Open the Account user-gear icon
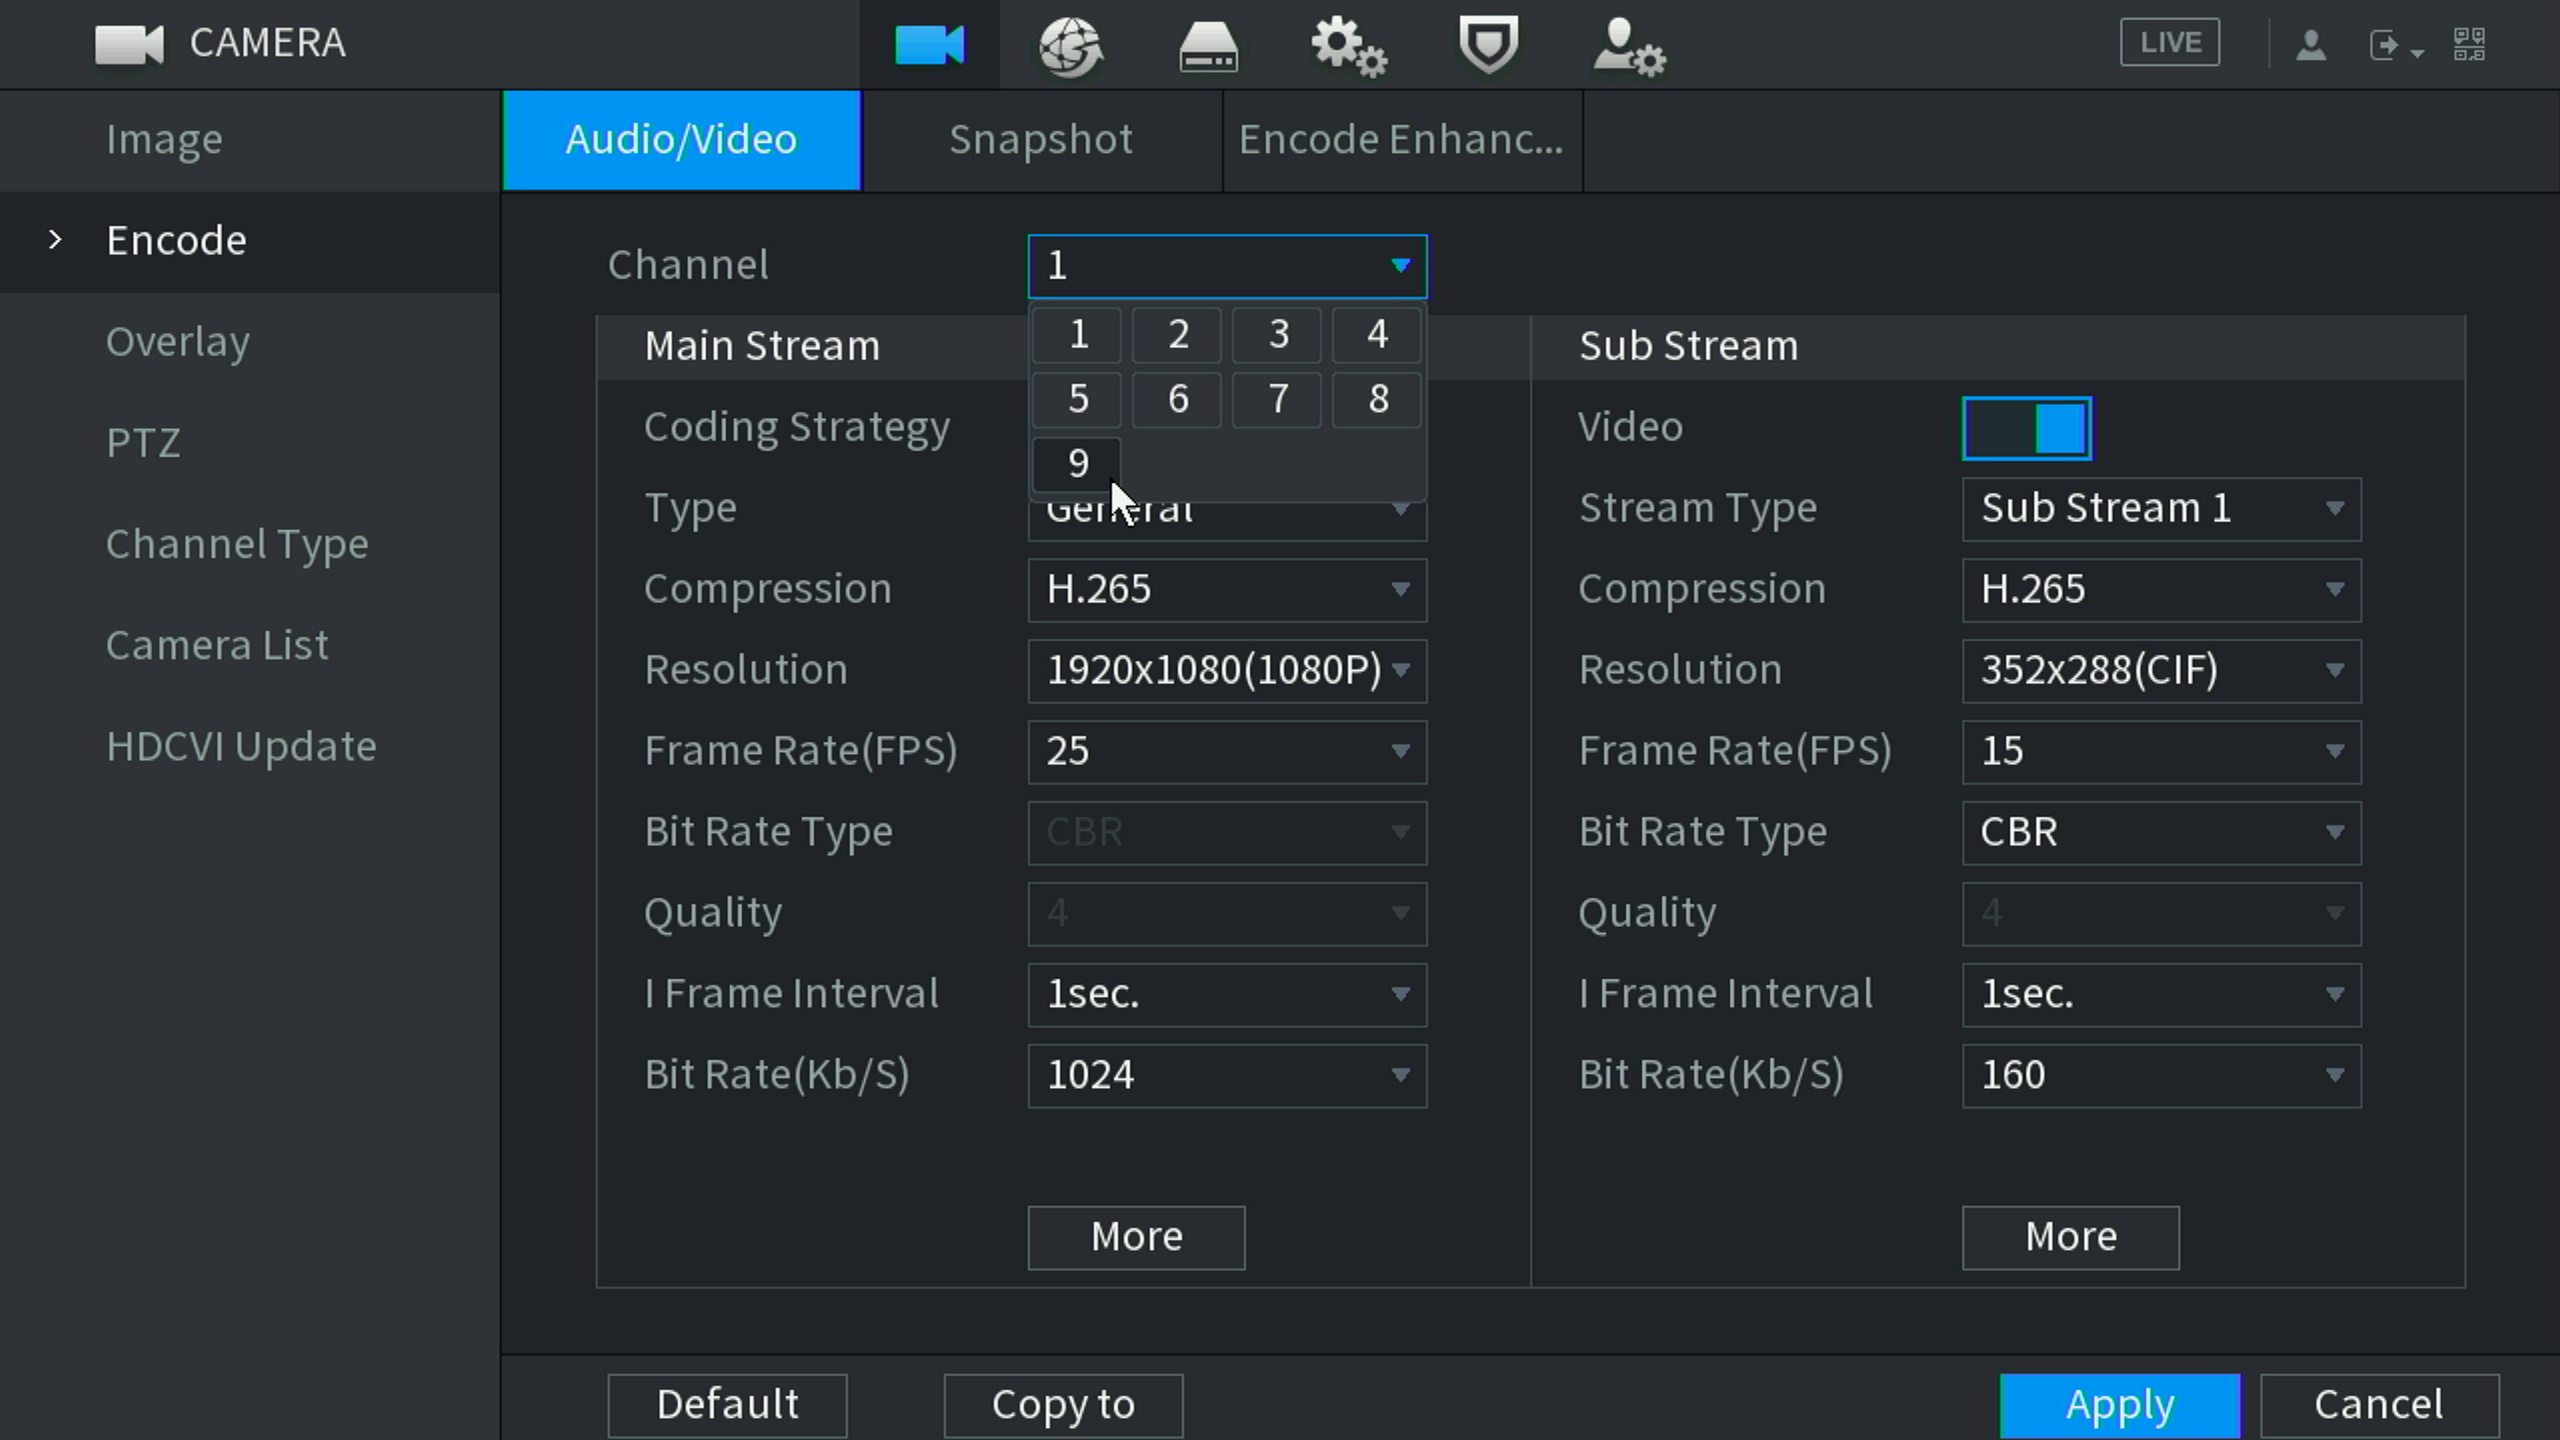The height and width of the screenshot is (1440, 2560). [x=1628, y=47]
